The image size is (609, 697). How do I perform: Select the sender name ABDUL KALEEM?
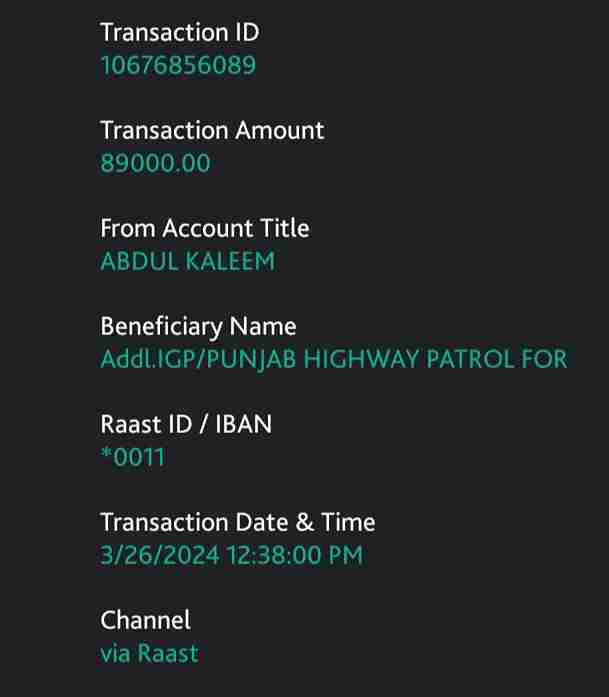[x=187, y=261]
